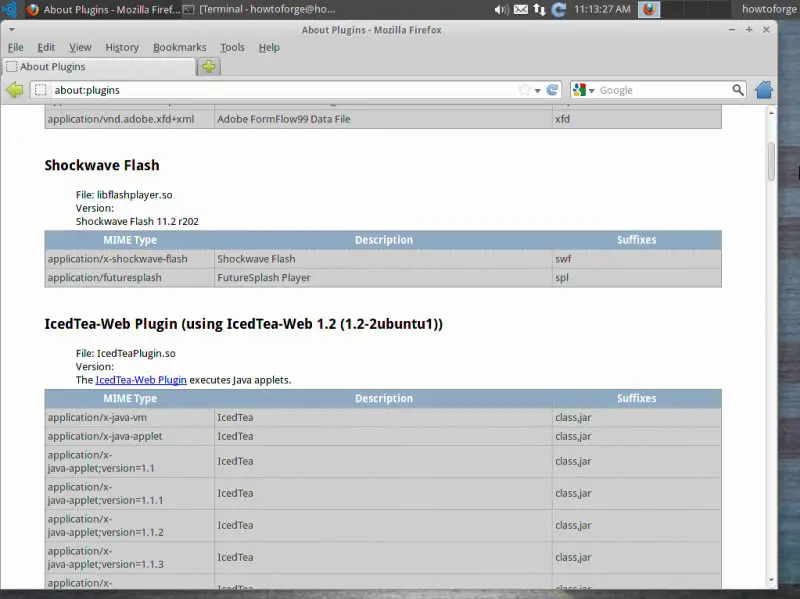800x599 pixels.
Task: Click the Adobe FormFlow99 Data File cell
Action: 383,119
